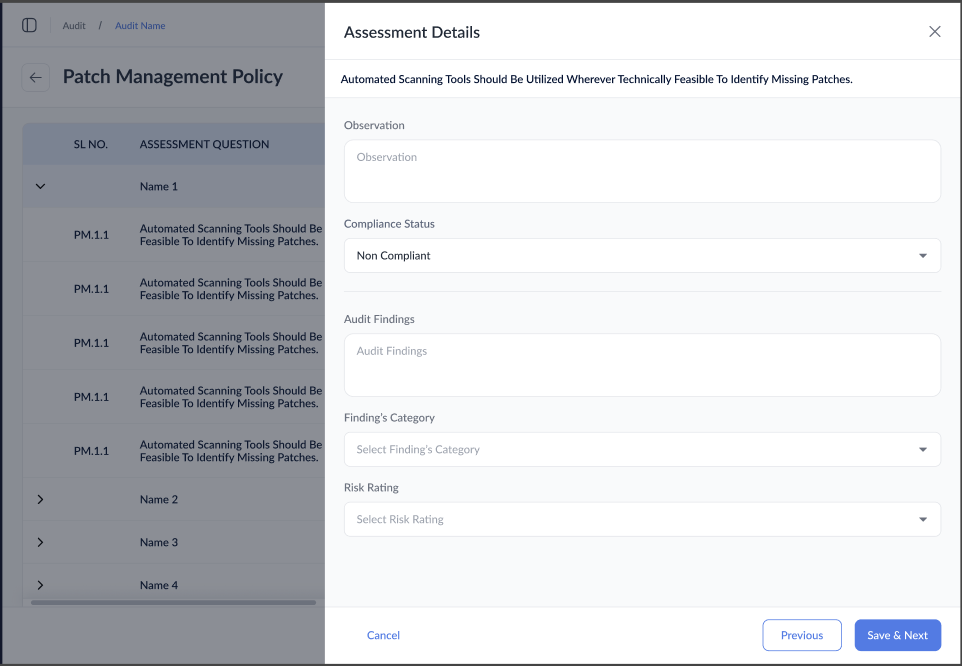Open the Risk Rating dropdown
This screenshot has width=962, height=666.
(642, 520)
